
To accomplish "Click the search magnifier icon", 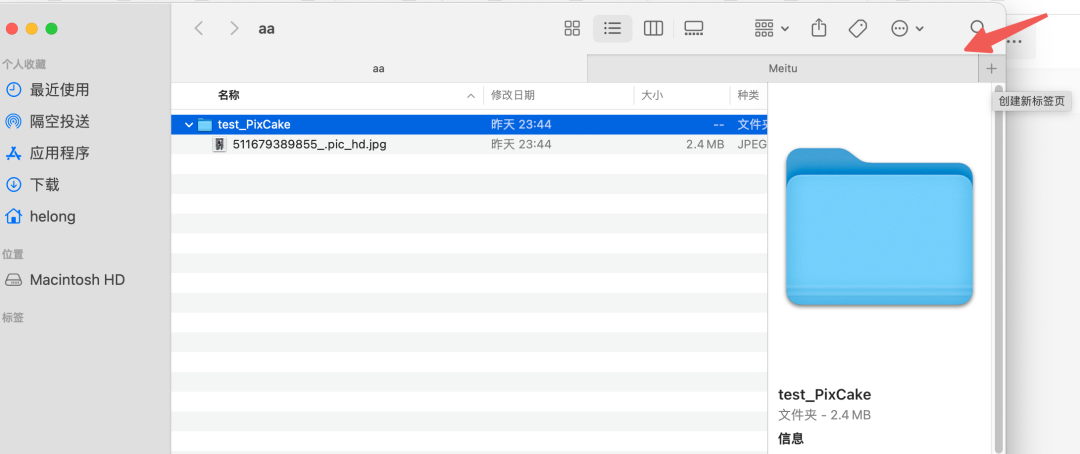I will coord(978,29).
